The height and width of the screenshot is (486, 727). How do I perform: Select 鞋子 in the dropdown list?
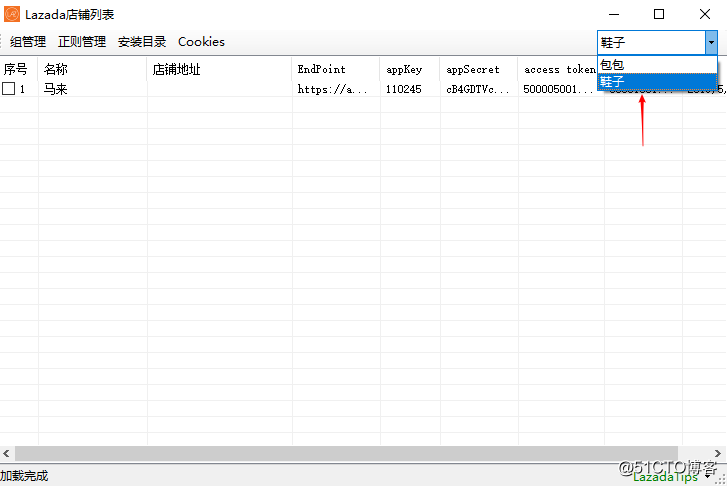coord(657,82)
